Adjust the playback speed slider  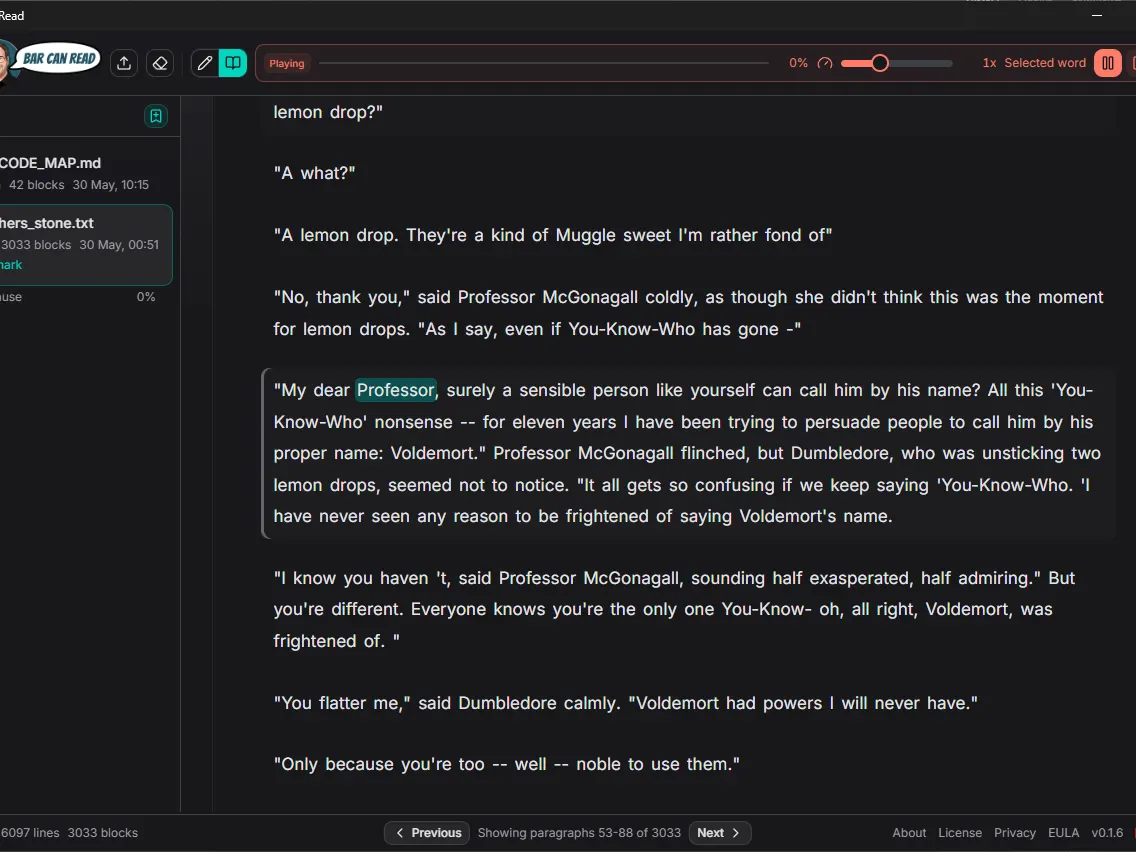click(x=897, y=63)
